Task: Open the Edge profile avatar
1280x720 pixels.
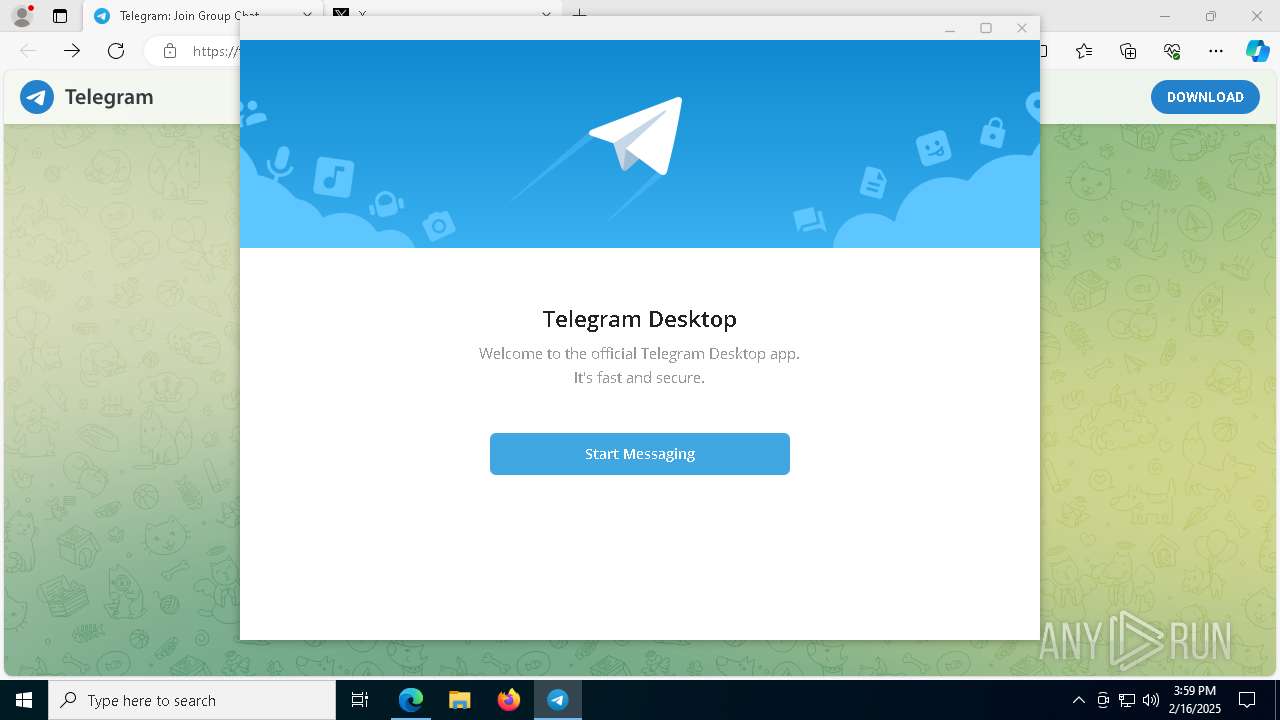Action: coord(22,16)
